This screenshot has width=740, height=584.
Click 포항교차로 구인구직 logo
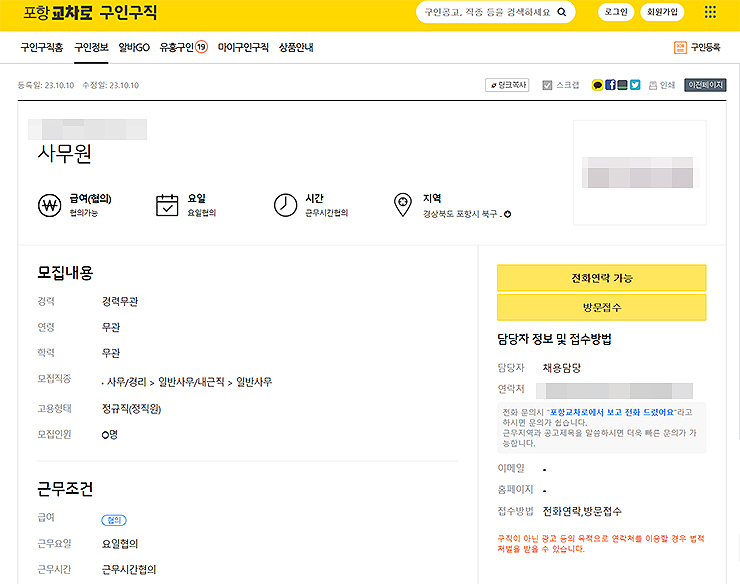tap(90, 12)
